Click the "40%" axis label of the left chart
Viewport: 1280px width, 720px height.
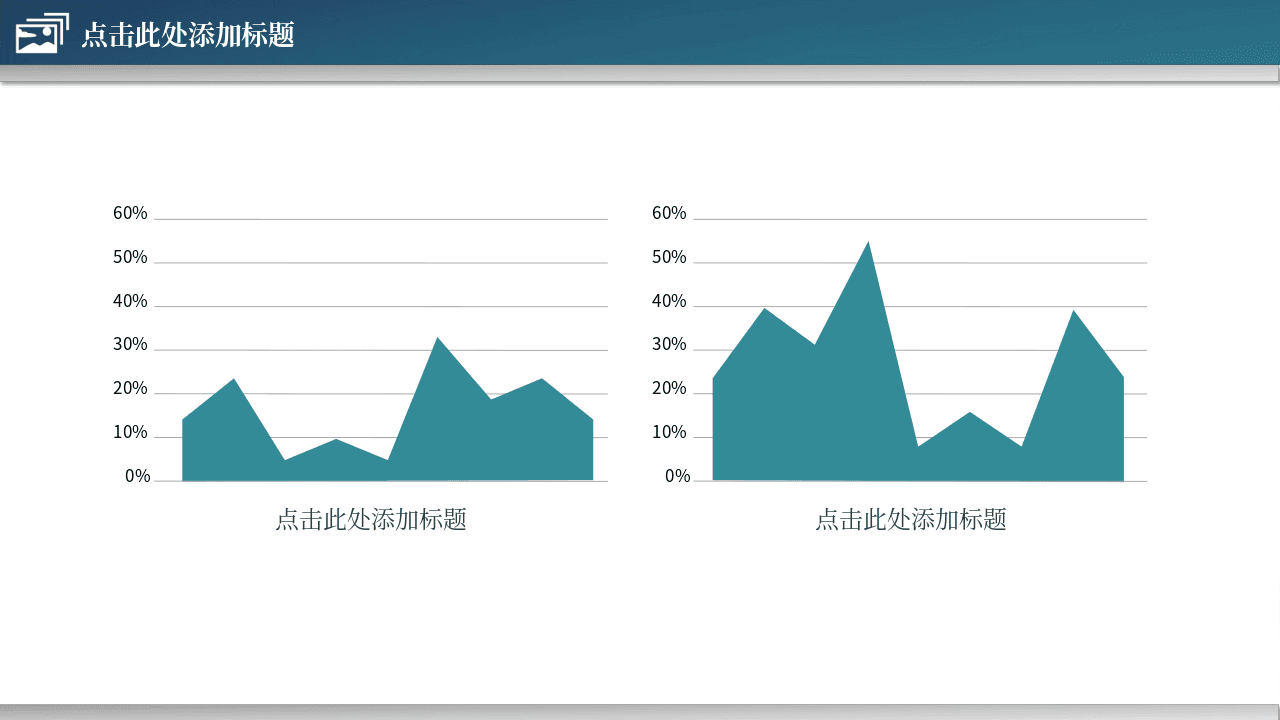(130, 301)
